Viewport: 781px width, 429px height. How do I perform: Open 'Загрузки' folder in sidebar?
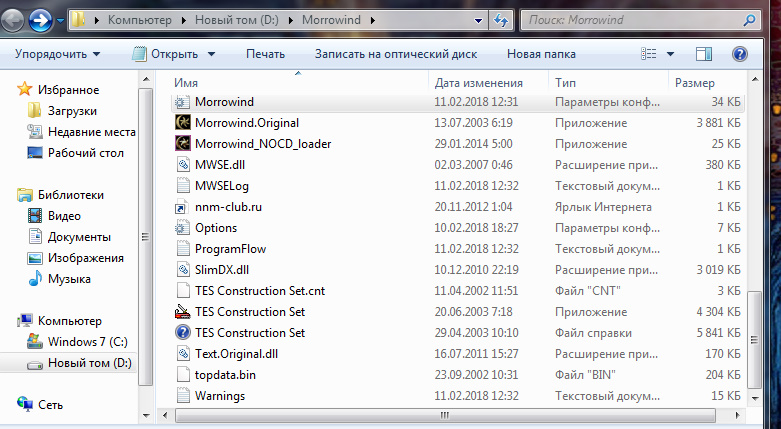(72, 111)
